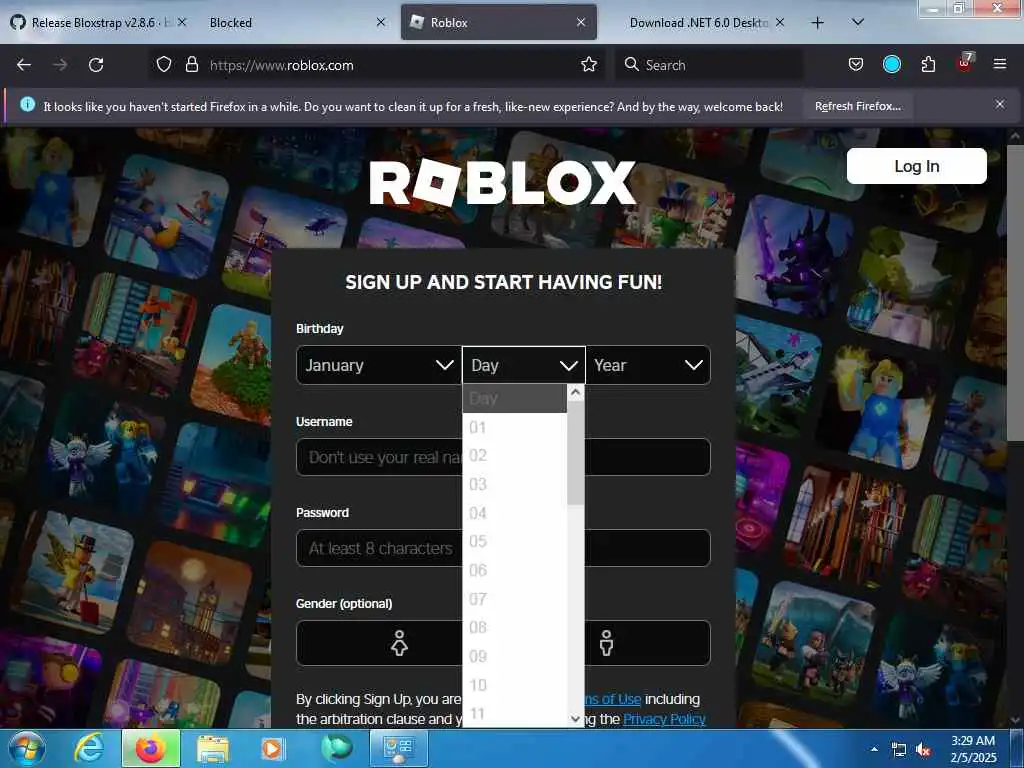
Task: Choose day 09 from the list
Action: (514, 656)
